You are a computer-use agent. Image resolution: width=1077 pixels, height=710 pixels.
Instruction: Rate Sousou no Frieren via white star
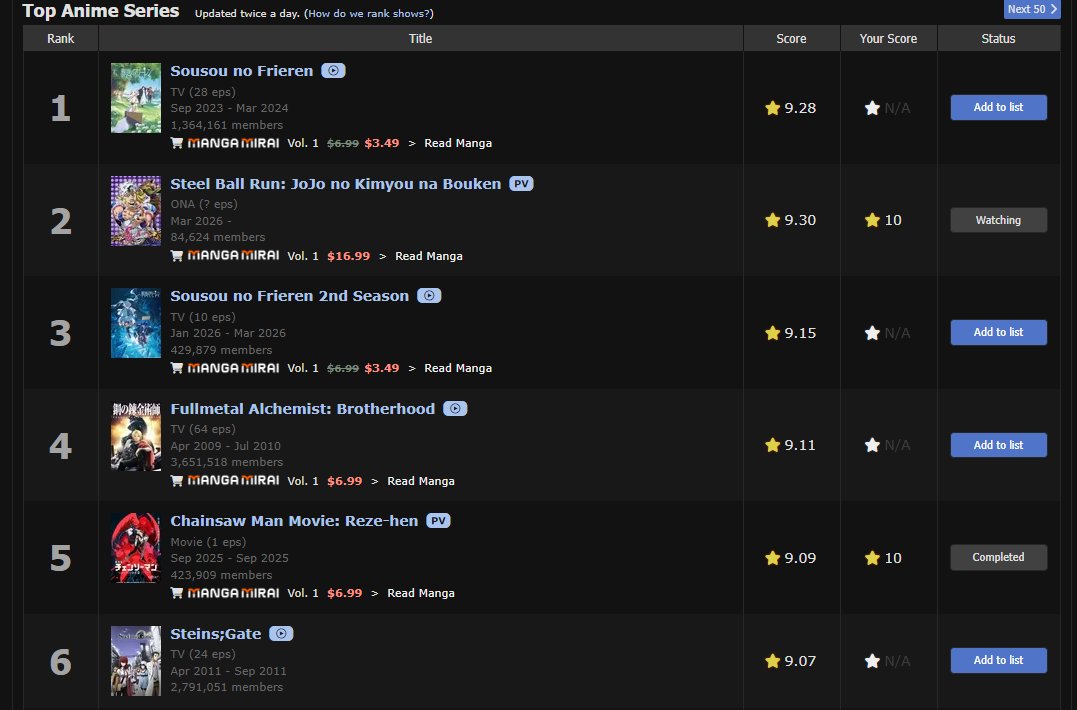(x=872, y=108)
